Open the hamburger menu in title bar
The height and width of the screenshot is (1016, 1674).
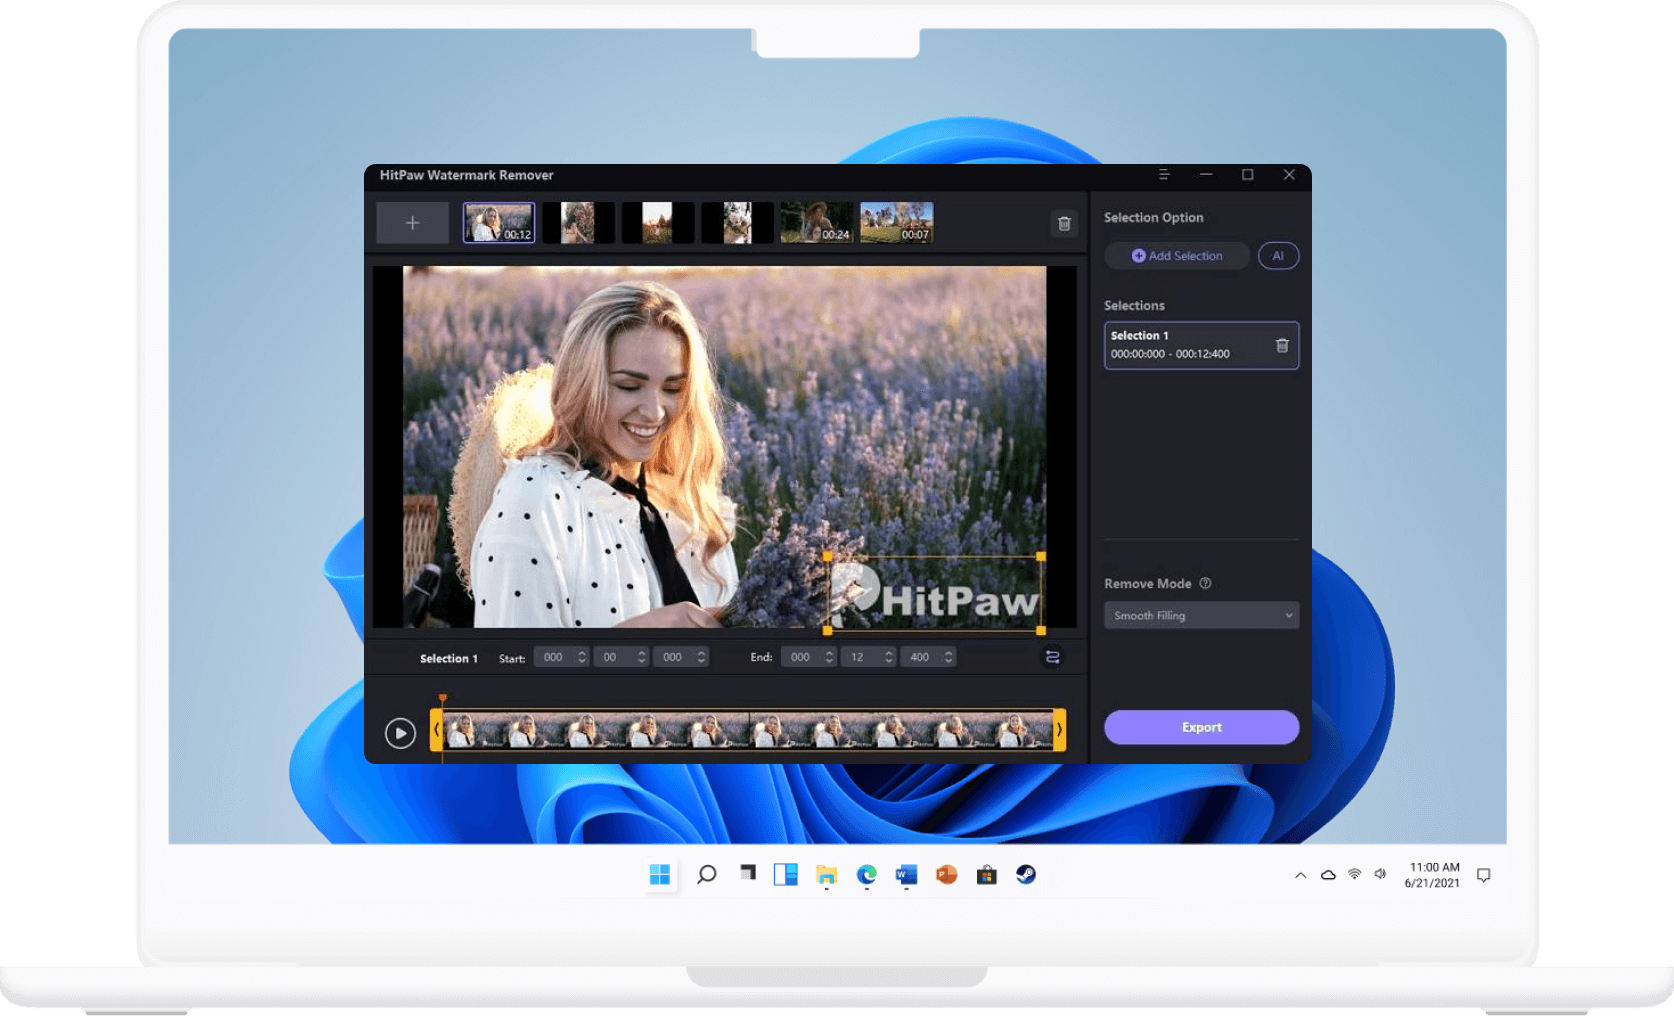pyautogui.click(x=1164, y=175)
